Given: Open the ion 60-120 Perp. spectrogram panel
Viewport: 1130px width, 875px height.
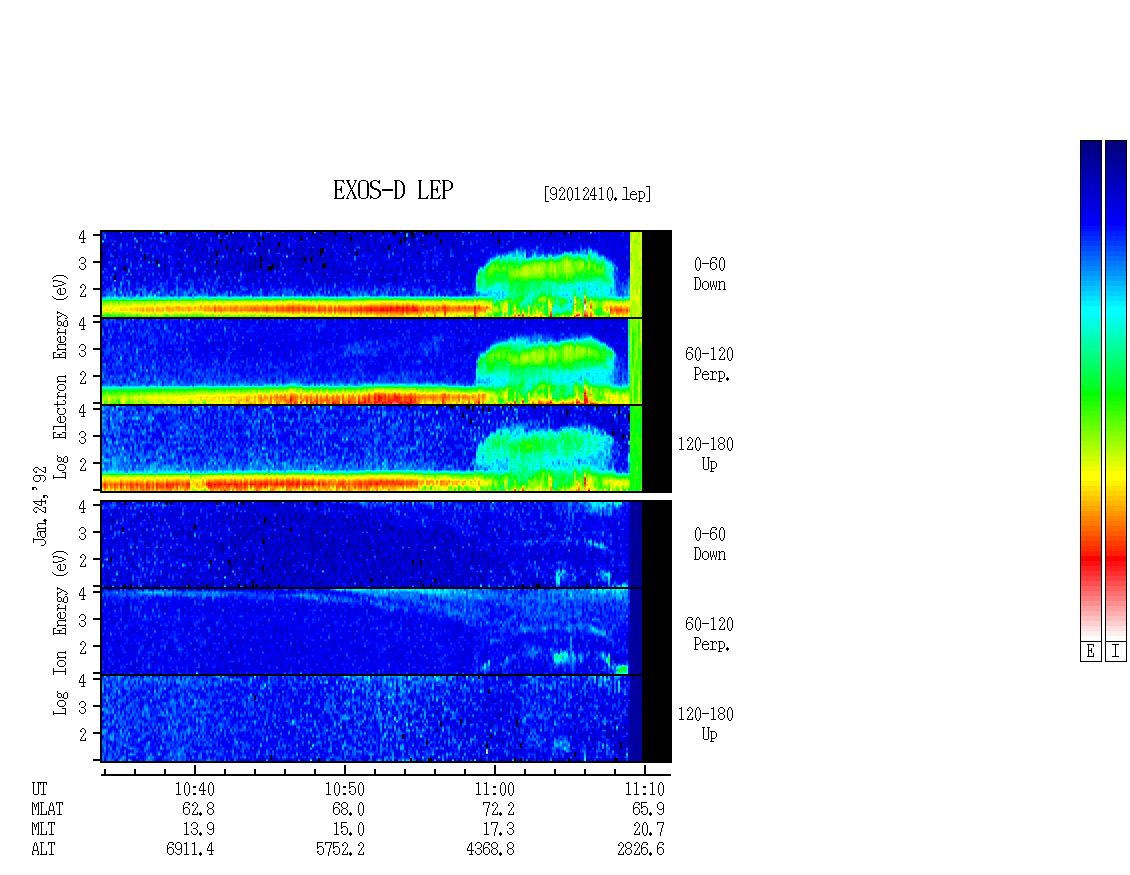Looking at the screenshot, I should [386, 631].
